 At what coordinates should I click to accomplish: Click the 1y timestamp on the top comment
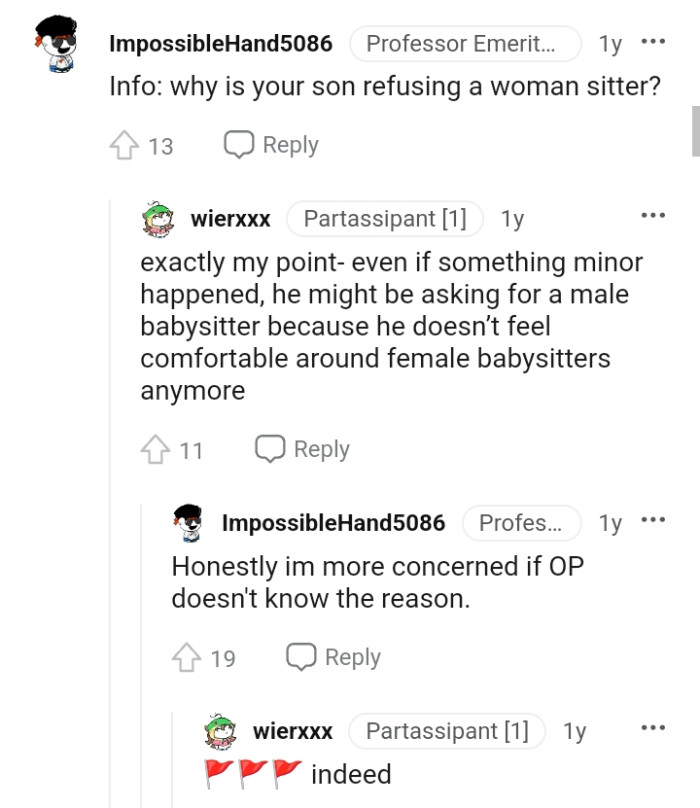click(609, 42)
